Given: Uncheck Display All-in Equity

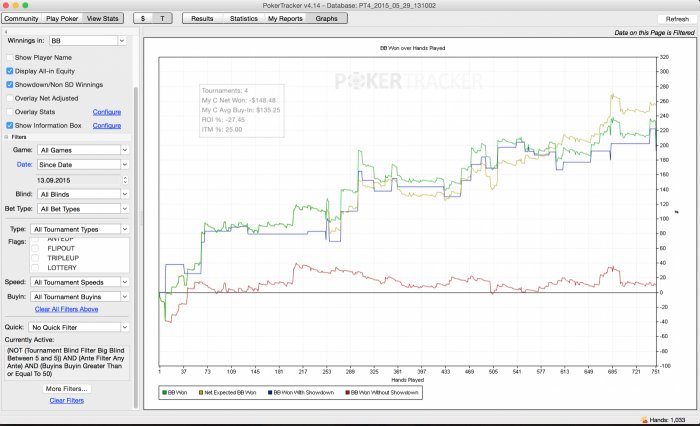Looking at the screenshot, I should [x=10, y=71].
